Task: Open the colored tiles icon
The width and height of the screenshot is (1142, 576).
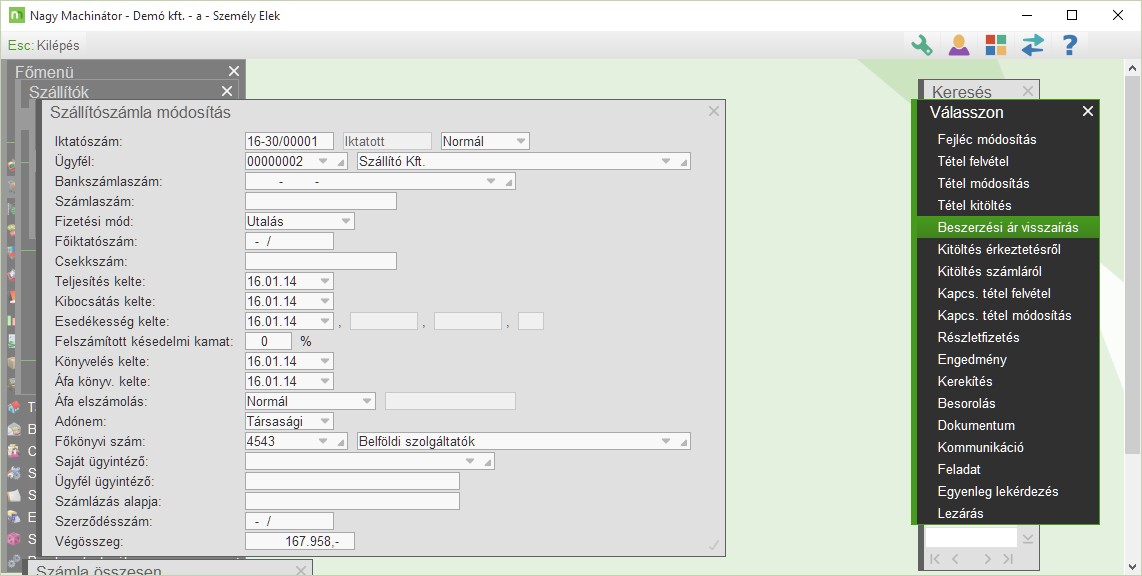Action: click(x=996, y=45)
